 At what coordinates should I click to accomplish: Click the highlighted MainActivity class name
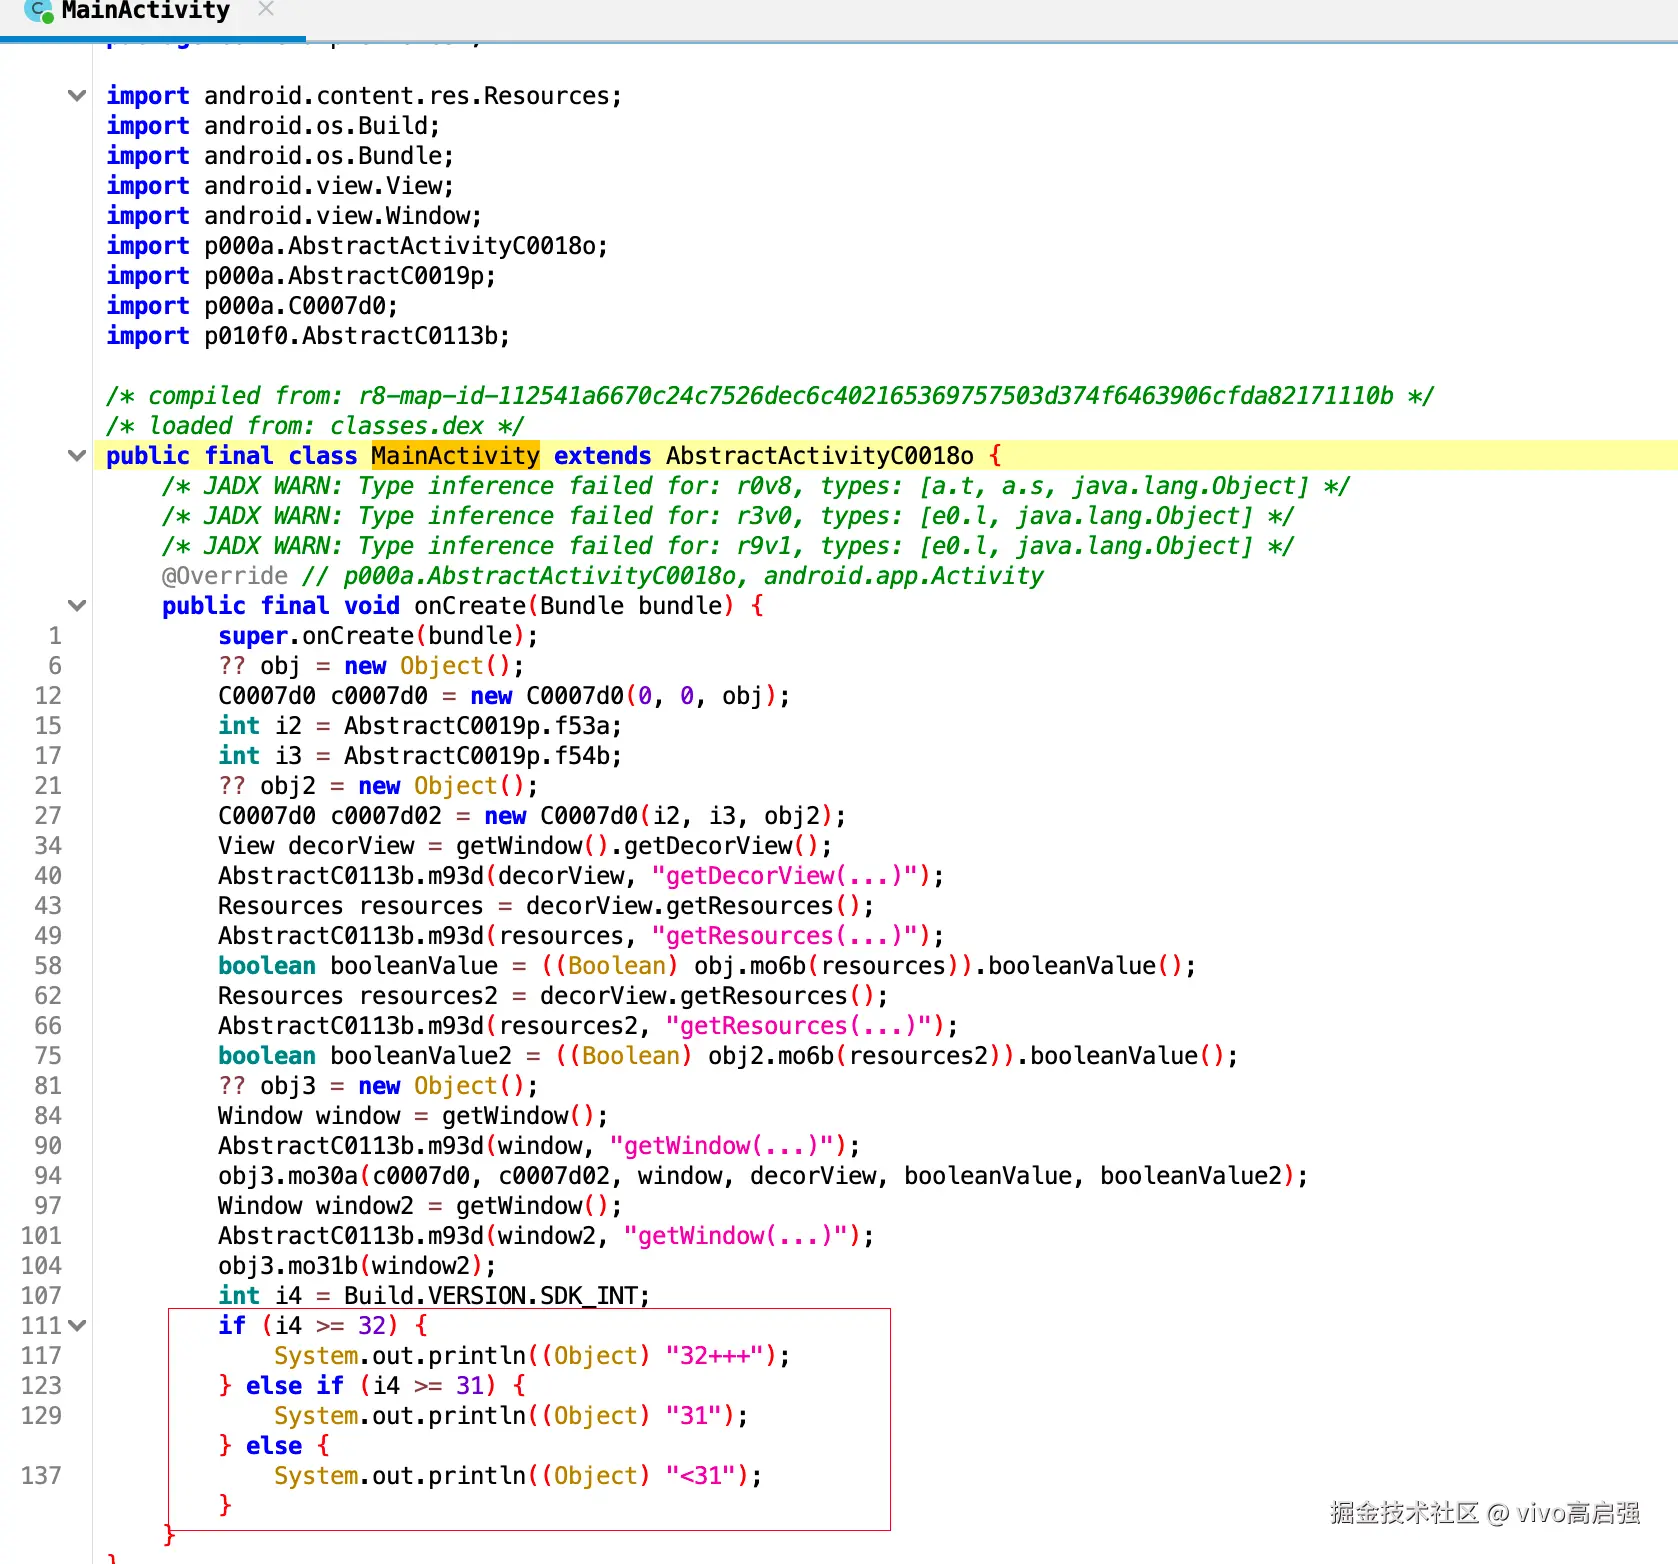pos(455,456)
